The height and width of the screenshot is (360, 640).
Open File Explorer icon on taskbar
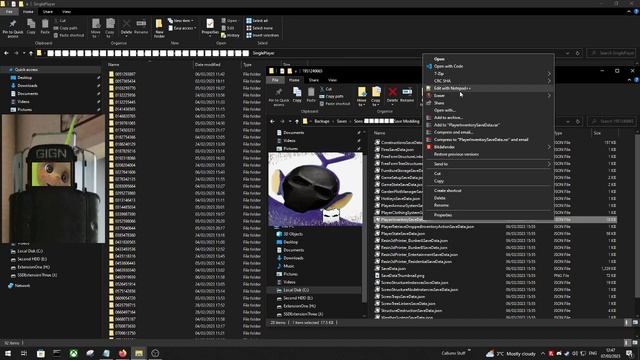click(139, 353)
